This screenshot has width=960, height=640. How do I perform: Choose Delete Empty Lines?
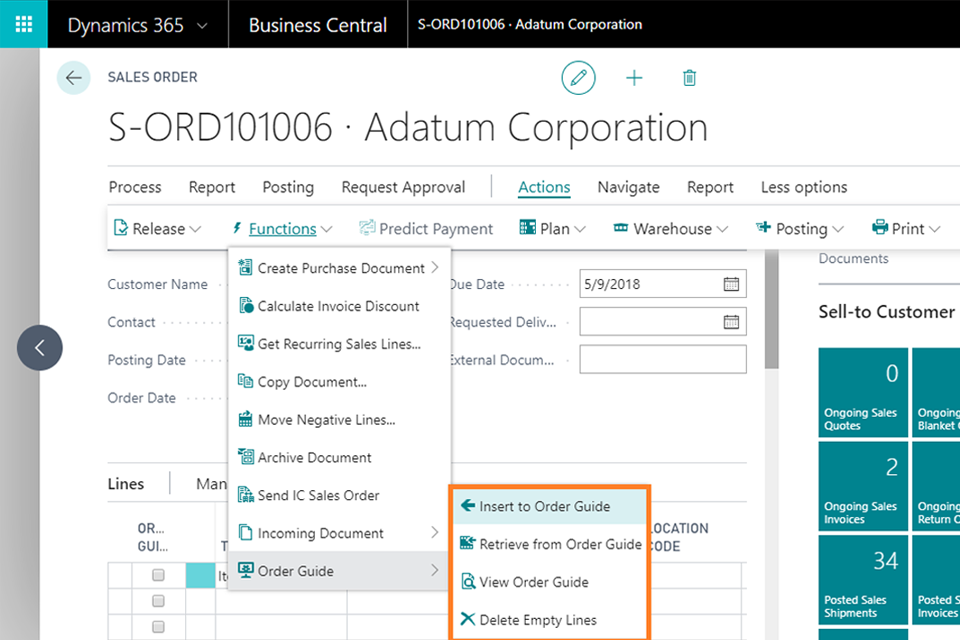pos(550,620)
